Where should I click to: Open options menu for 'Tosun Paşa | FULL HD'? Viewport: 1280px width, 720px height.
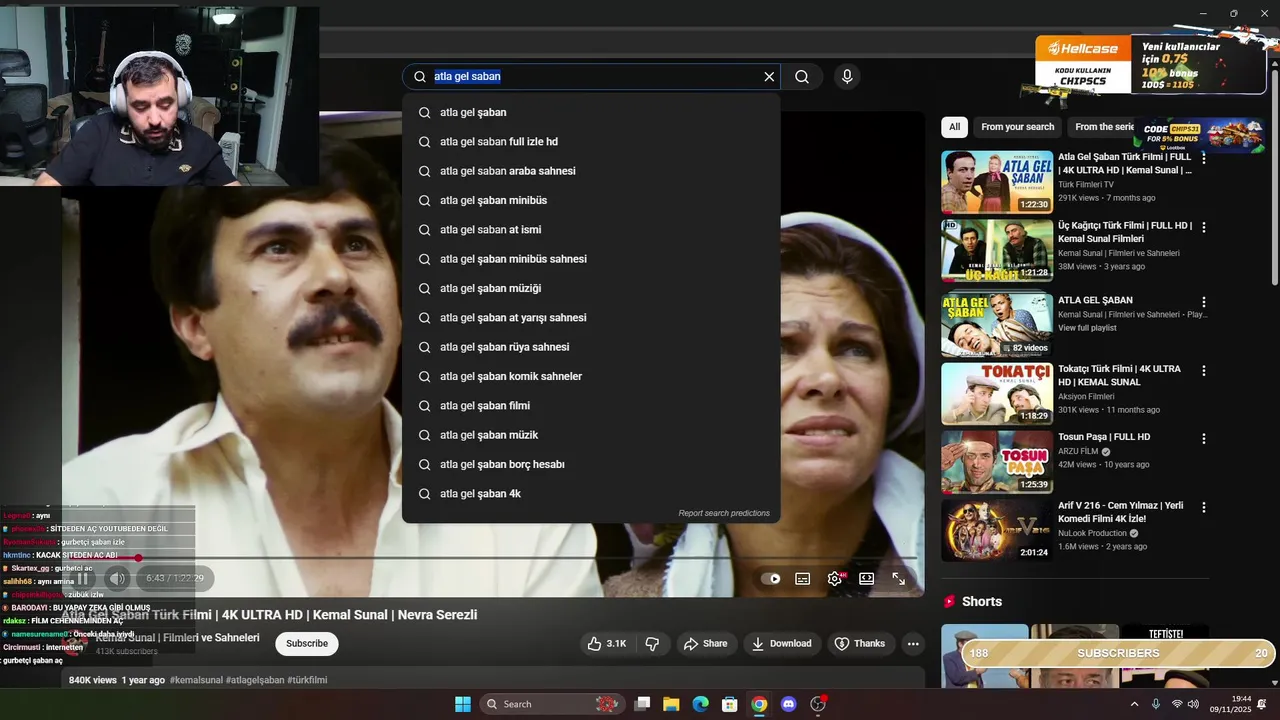(1204, 438)
